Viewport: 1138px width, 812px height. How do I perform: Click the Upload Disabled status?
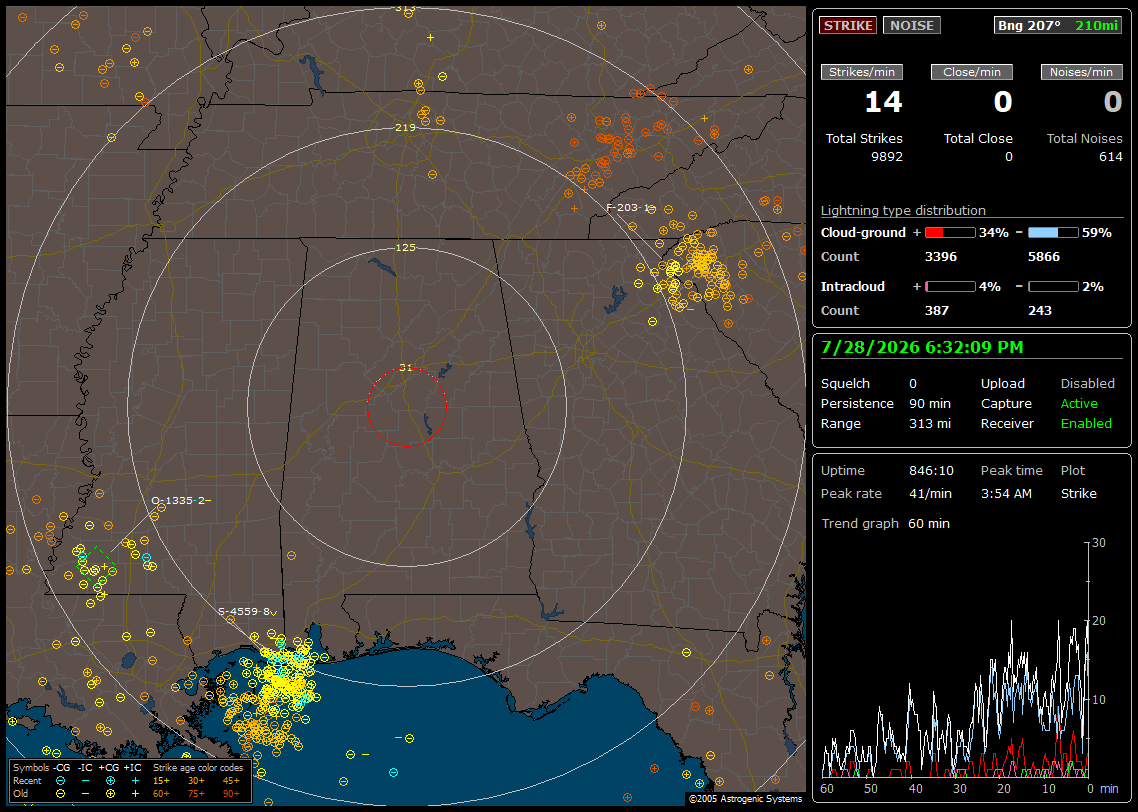coord(1087,383)
